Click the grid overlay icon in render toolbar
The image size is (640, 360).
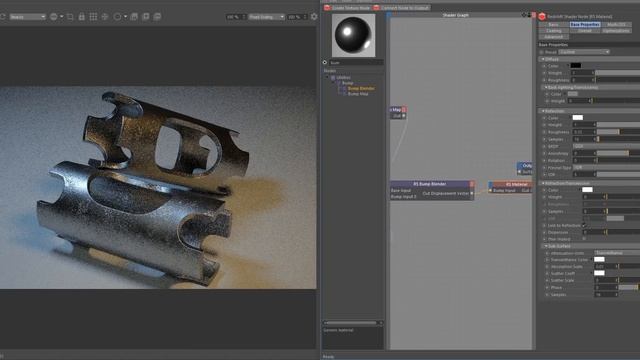(x=93, y=17)
